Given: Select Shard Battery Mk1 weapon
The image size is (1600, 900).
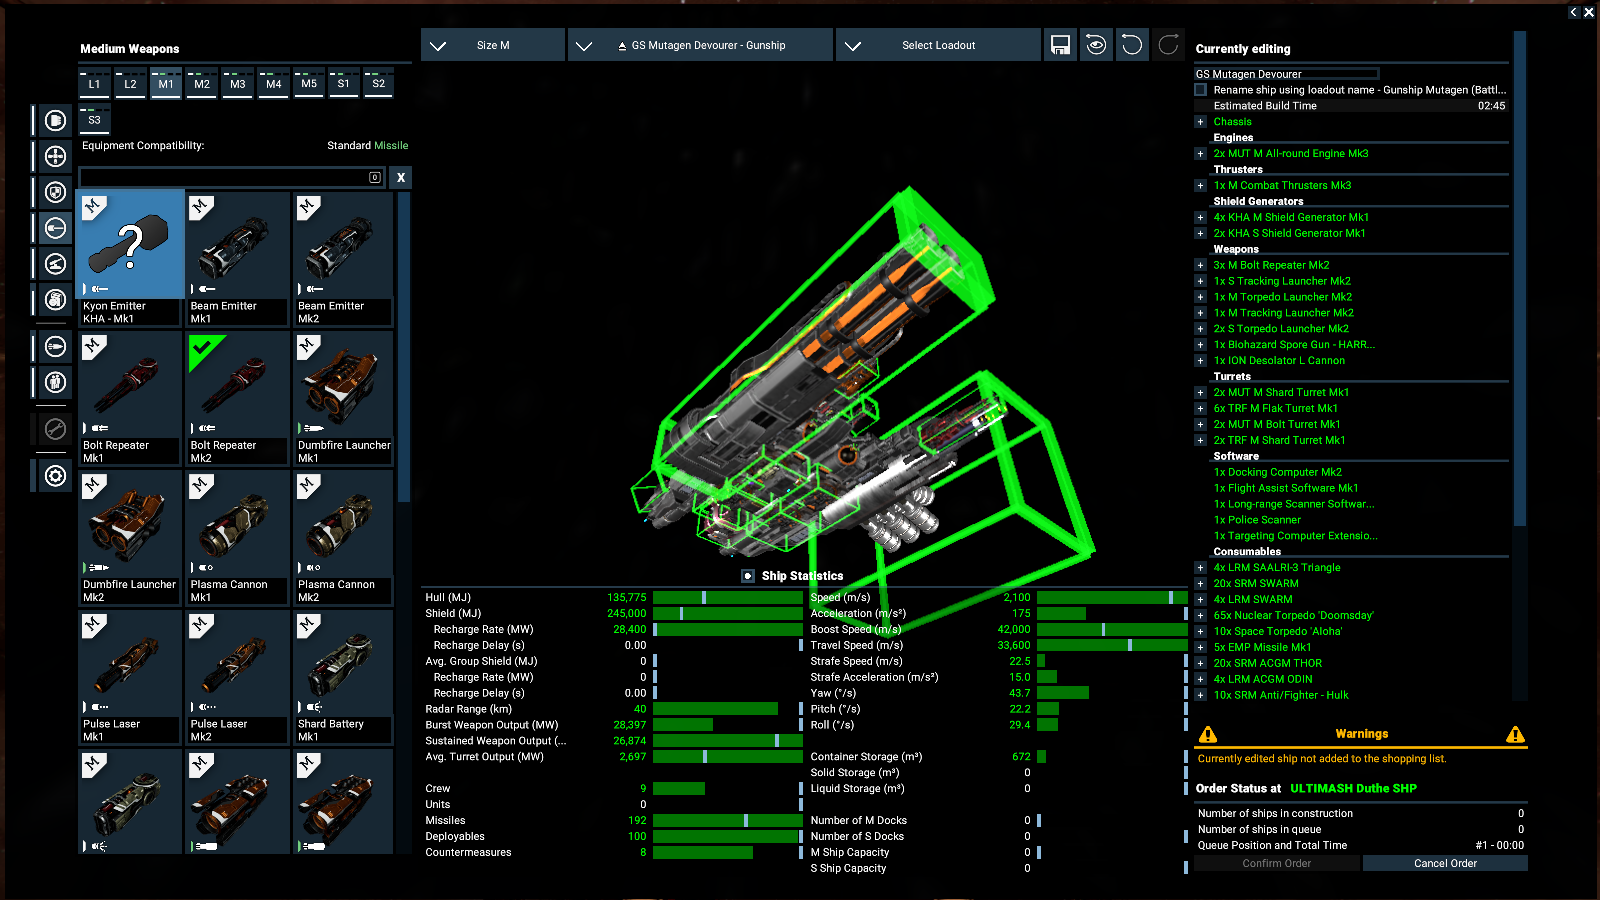Looking at the screenshot, I should click(x=344, y=677).
